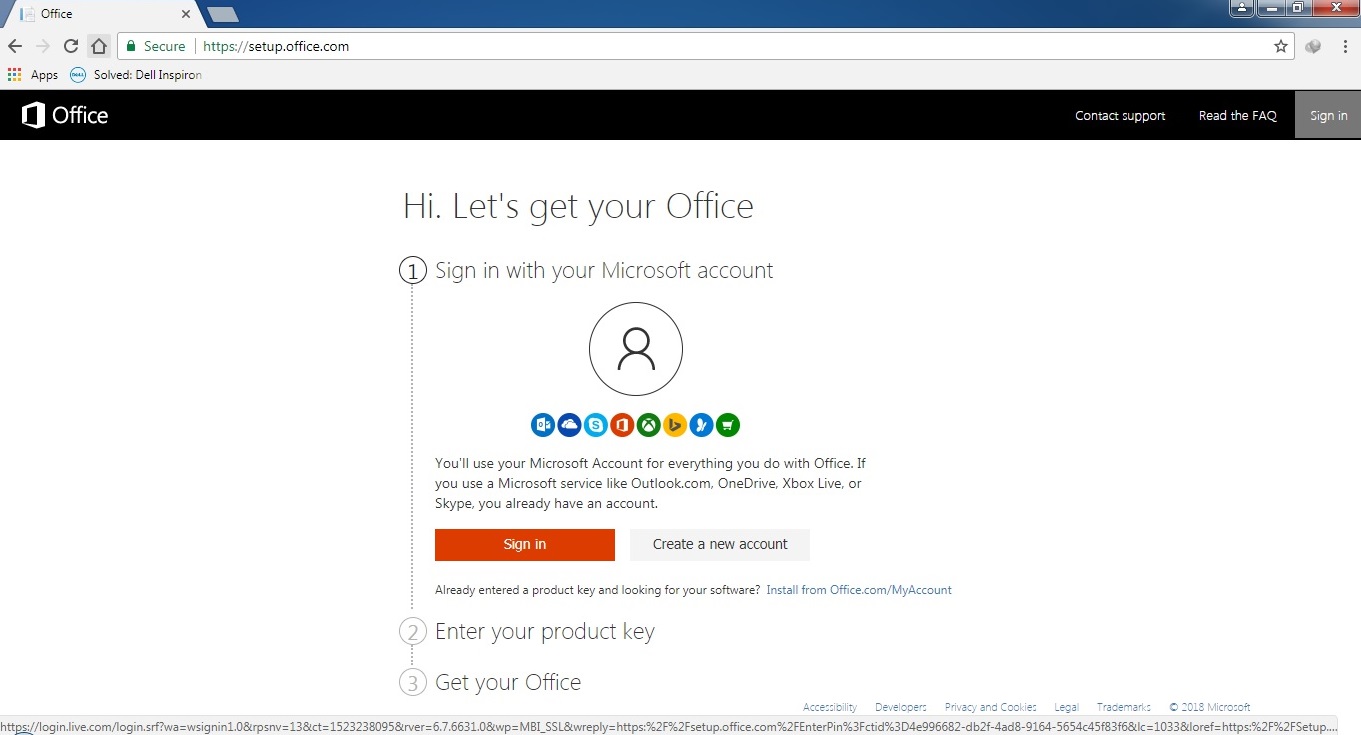The width and height of the screenshot is (1361, 735).
Task: Click the Skype service icon
Action: click(596, 425)
